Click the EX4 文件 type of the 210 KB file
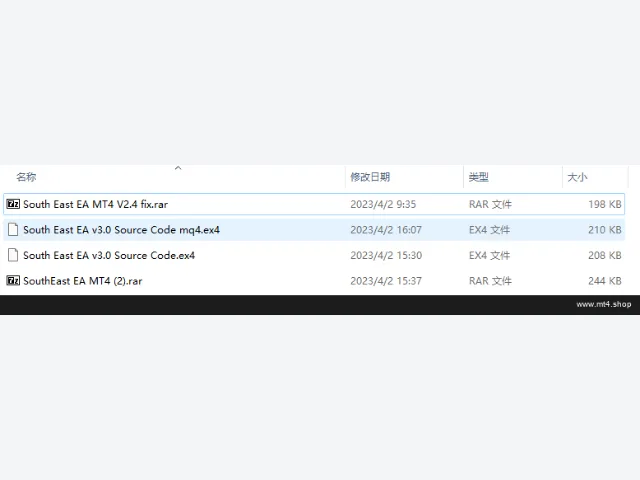The width and height of the screenshot is (640, 480). tap(489, 230)
